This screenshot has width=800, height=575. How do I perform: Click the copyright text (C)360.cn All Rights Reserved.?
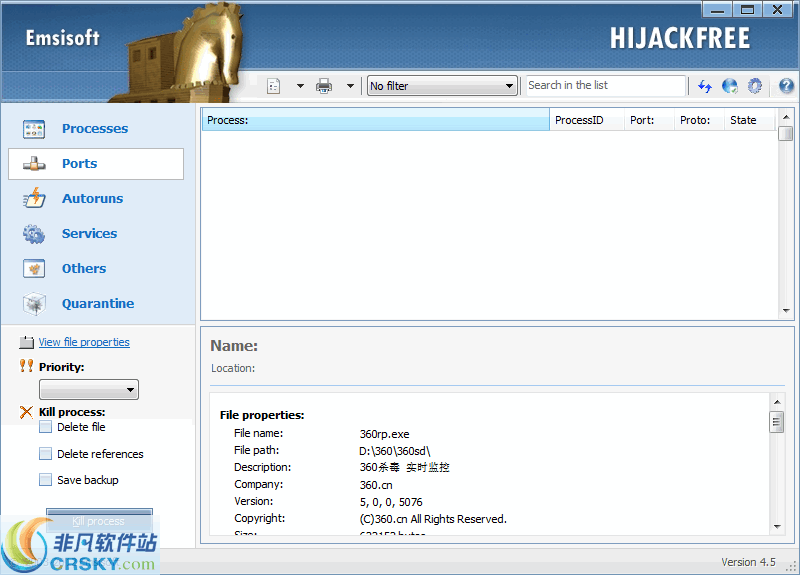[433, 519]
